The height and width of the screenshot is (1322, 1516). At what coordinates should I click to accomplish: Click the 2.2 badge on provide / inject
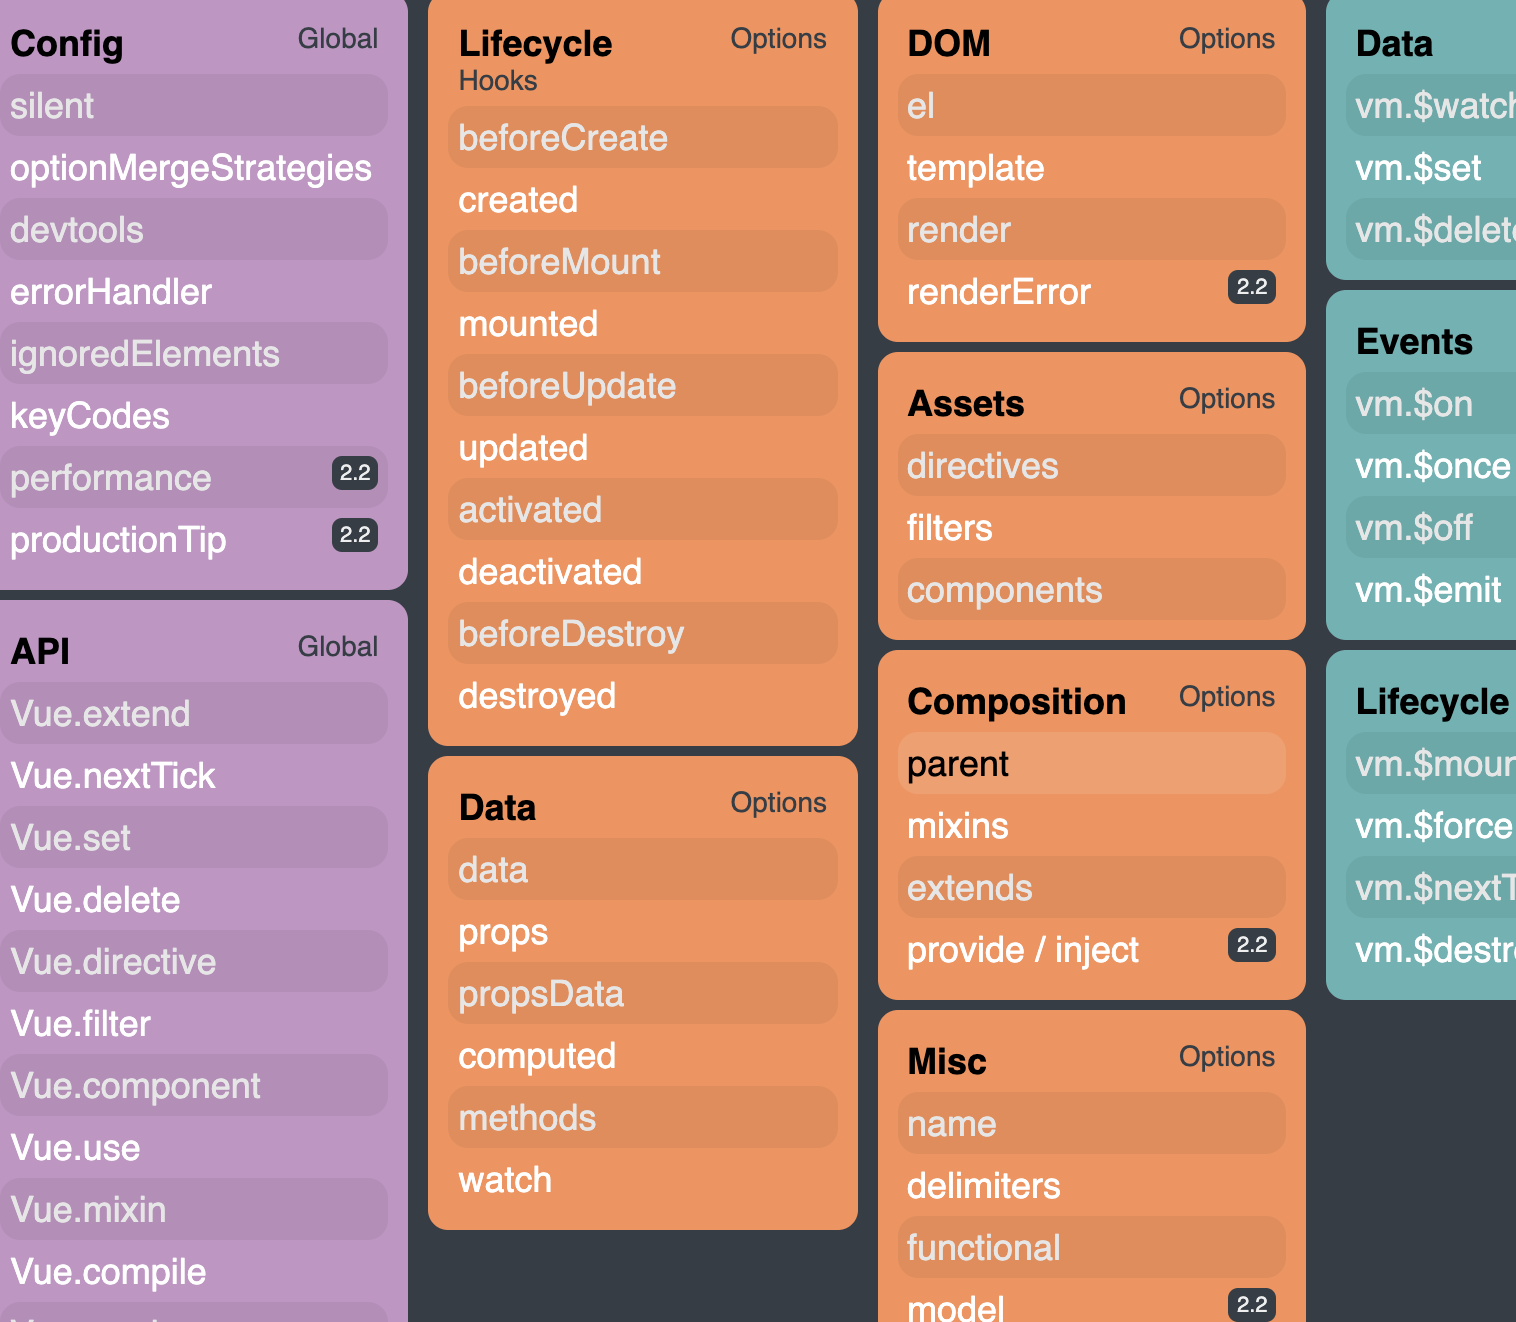point(1252,945)
